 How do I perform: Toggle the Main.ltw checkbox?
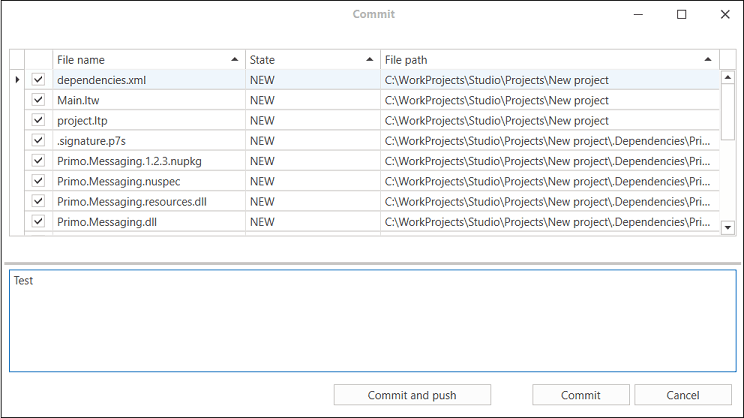click(38, 100)
